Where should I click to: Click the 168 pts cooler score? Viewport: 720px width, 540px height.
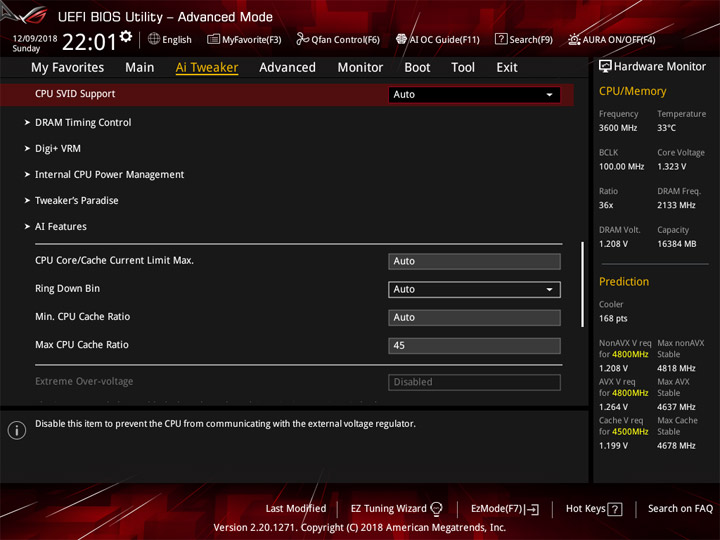click(613, 319)
